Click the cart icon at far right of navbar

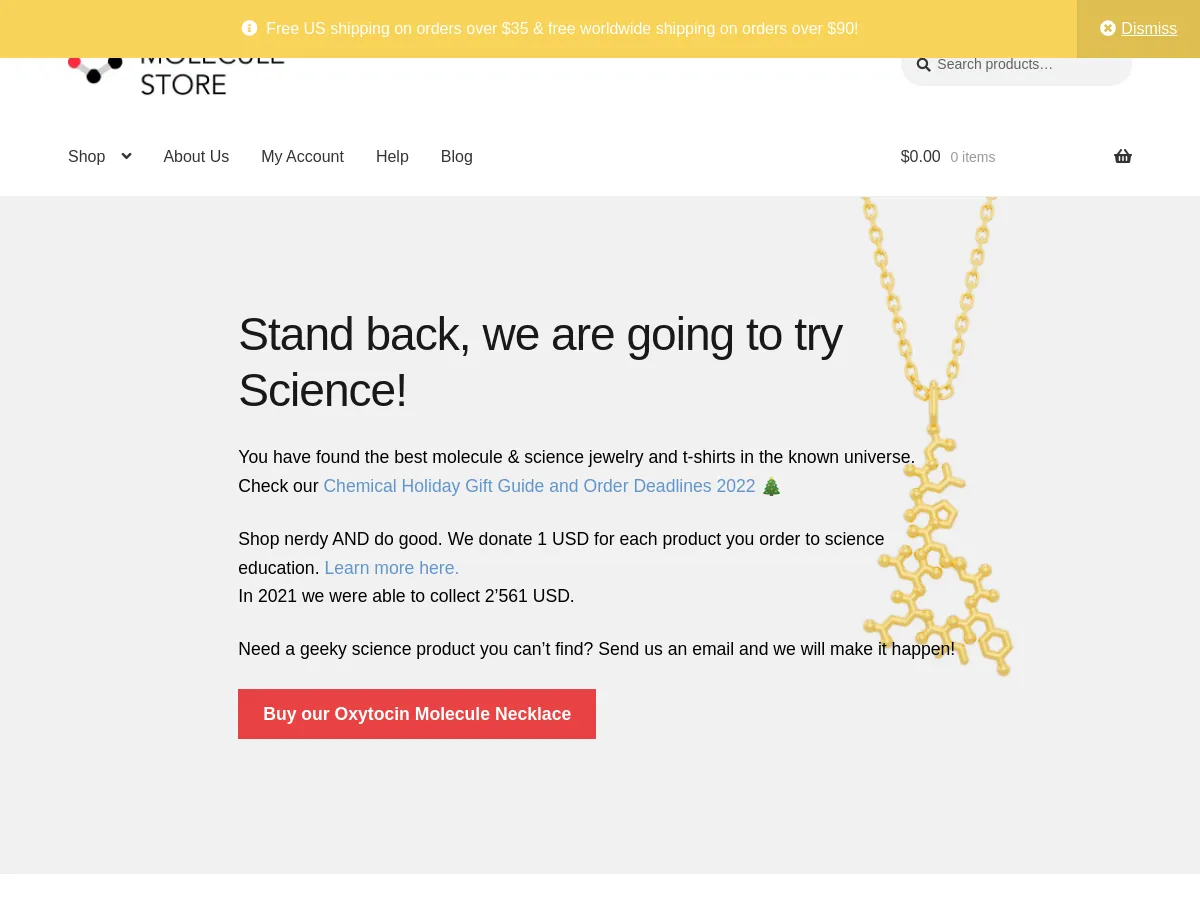click(1123, 156)
